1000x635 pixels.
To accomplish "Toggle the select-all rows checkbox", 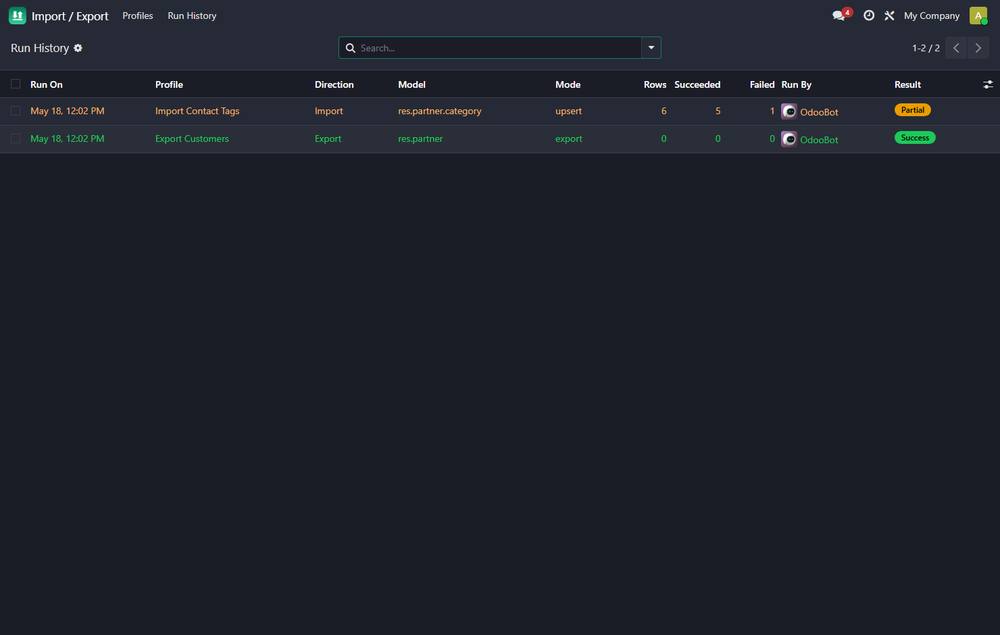I will point(15,84).
